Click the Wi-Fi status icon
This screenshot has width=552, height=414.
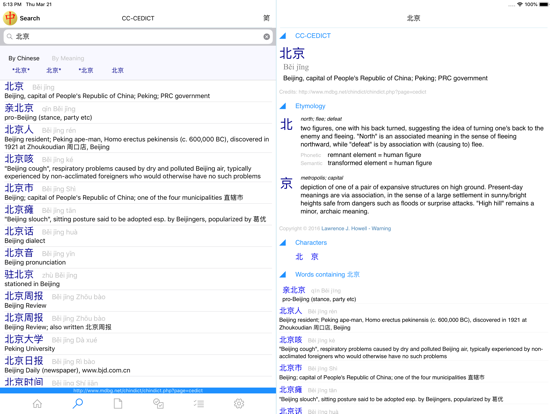tap(520, 4)
